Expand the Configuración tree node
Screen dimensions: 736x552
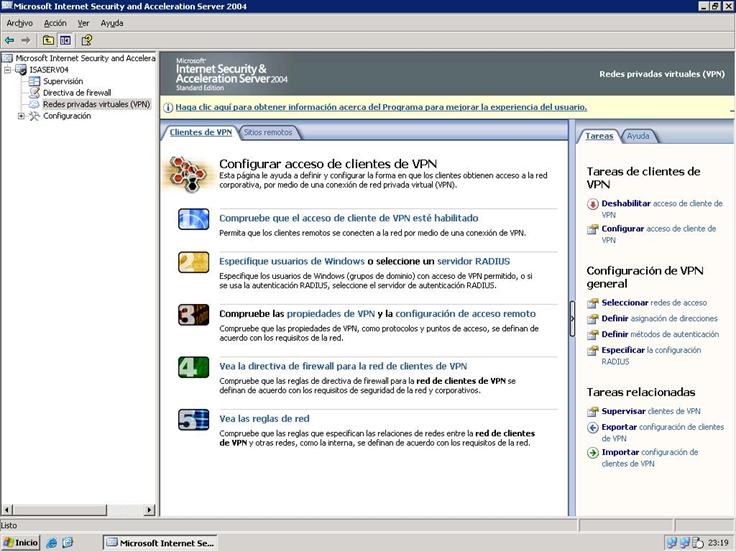click(x=21, y=116)
